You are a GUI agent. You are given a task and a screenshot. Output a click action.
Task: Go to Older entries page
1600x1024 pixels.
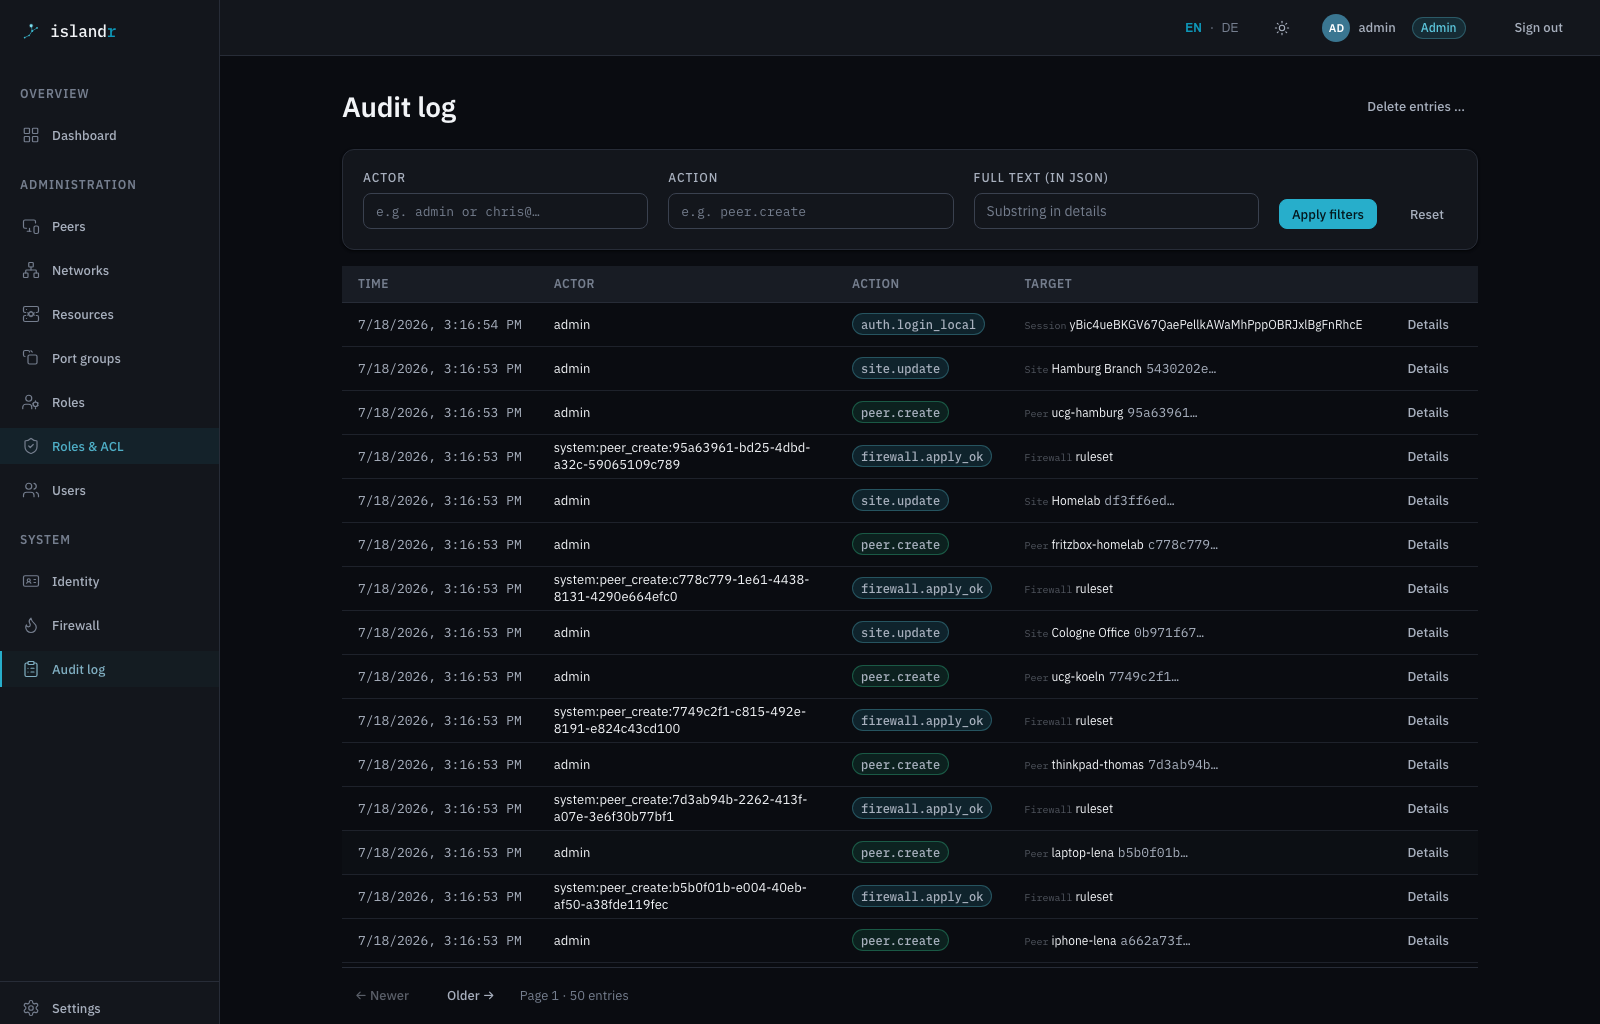pyautogui.click(x=470, y=995)
